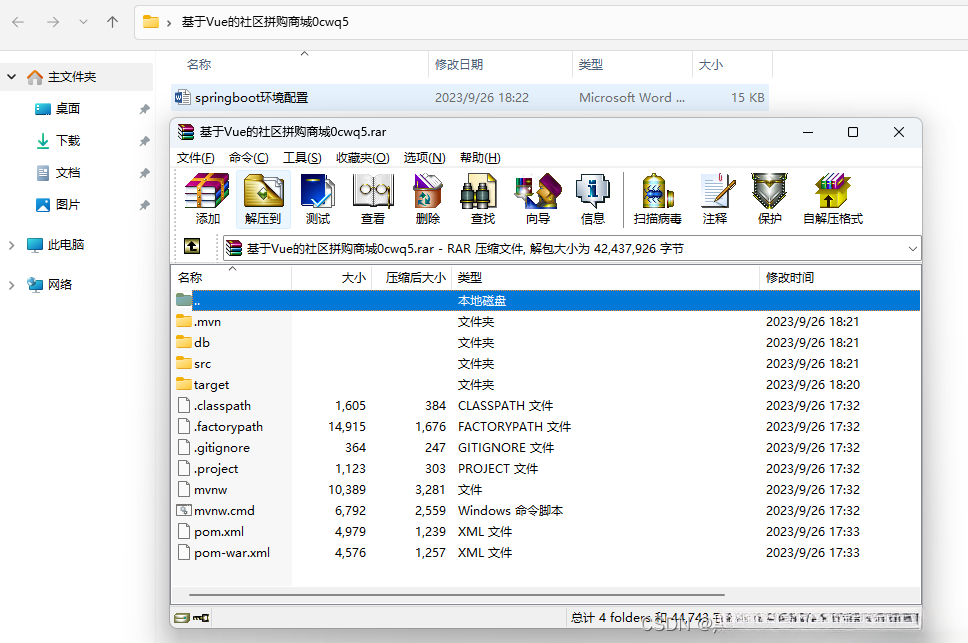This screenshot has height=643, width=968.
Task: Select the target folder row
Action: pos(547,384)
